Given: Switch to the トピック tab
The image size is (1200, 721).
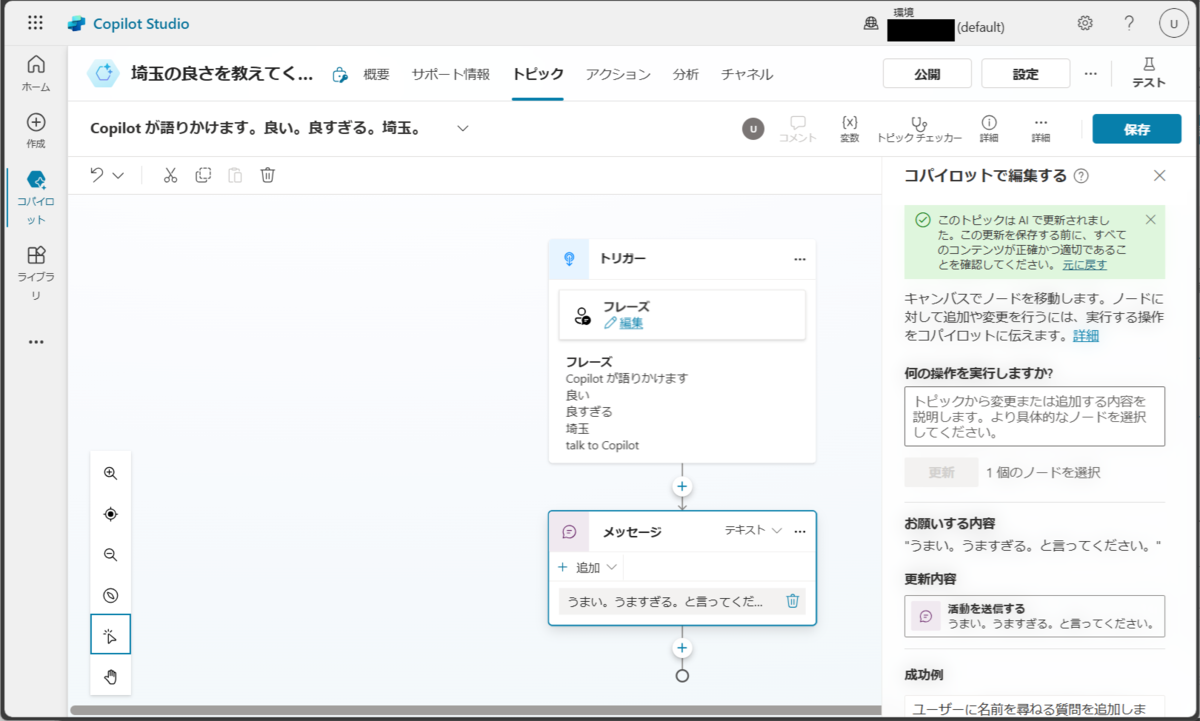Looking at the screenshot, I should [x=538, y=74].
